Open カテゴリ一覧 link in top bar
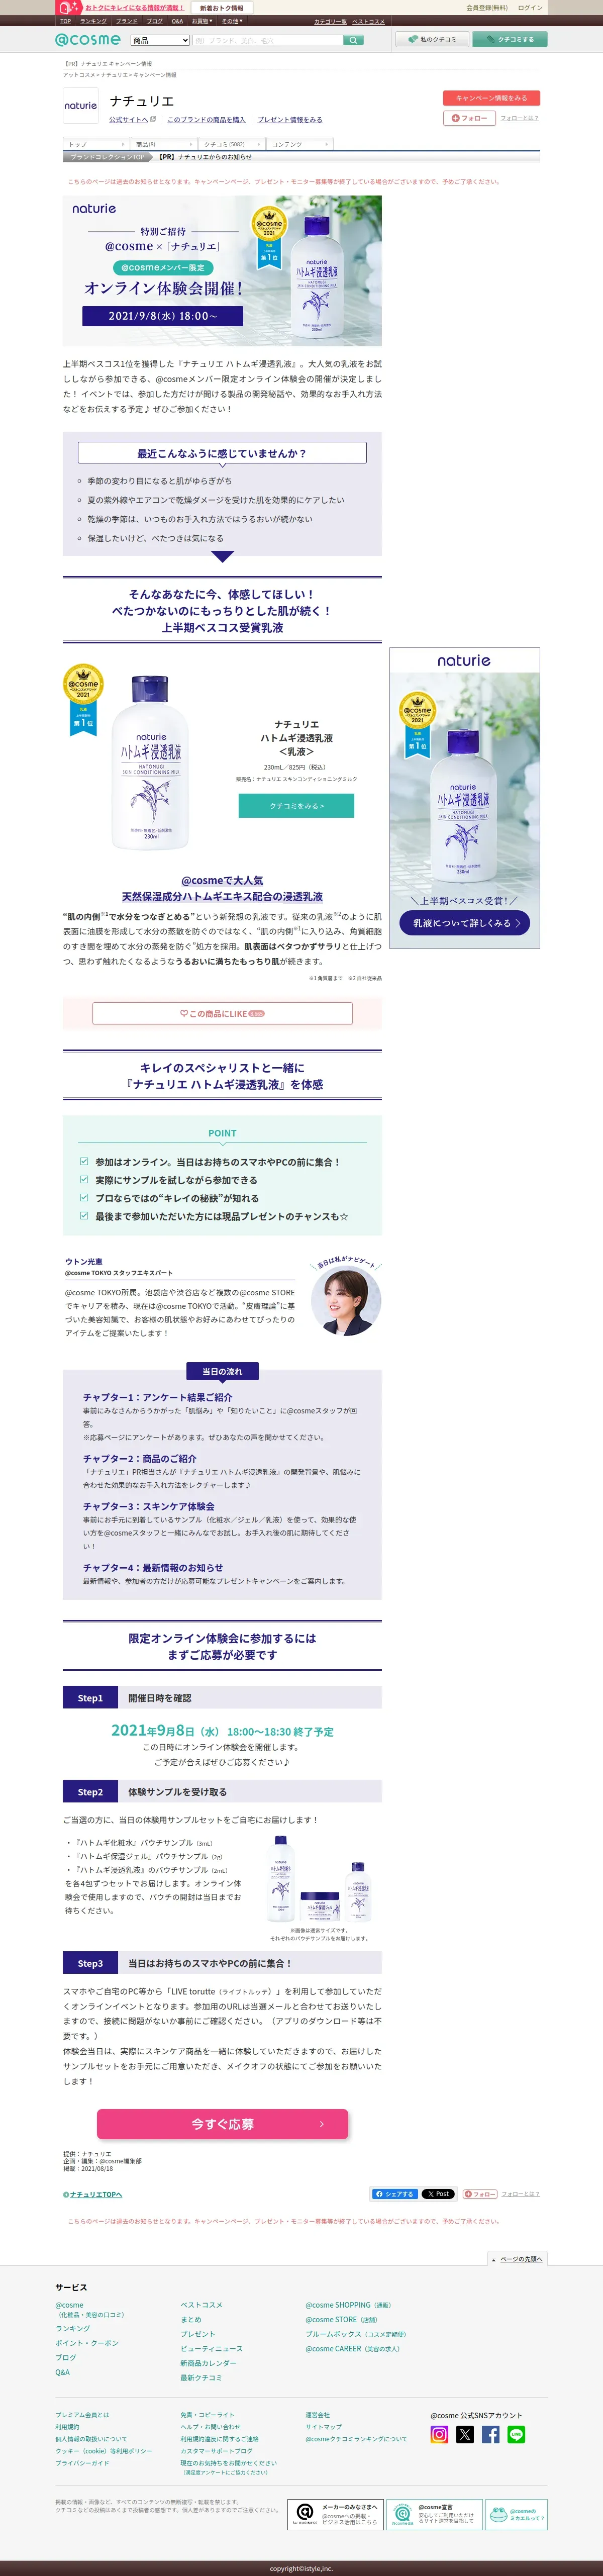603x2576 pixels. pyautogui.click(x=330, y=21)
